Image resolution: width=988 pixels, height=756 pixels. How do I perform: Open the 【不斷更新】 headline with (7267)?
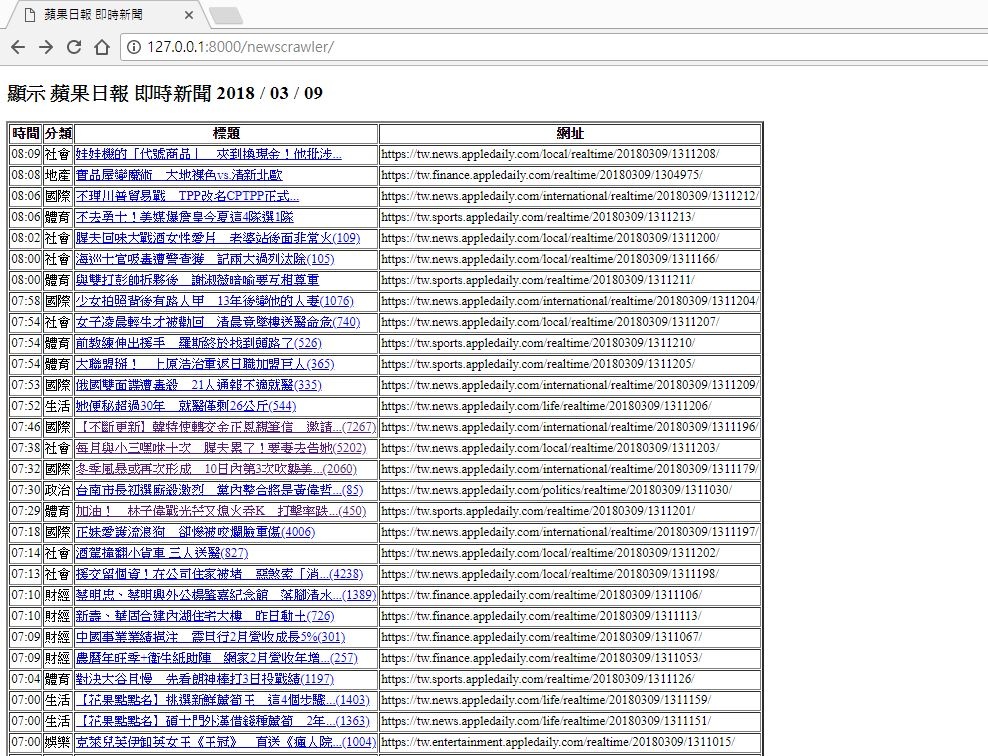click(226, 427)
